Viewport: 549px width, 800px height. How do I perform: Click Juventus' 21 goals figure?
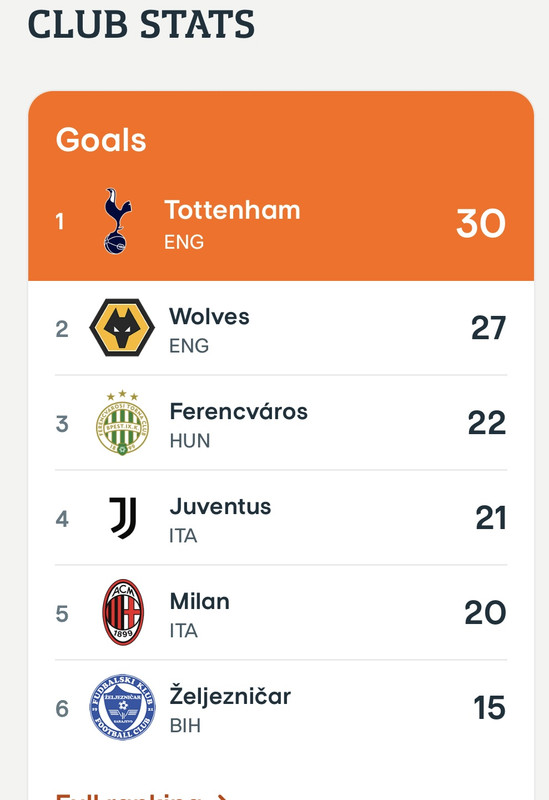point(490,517)
